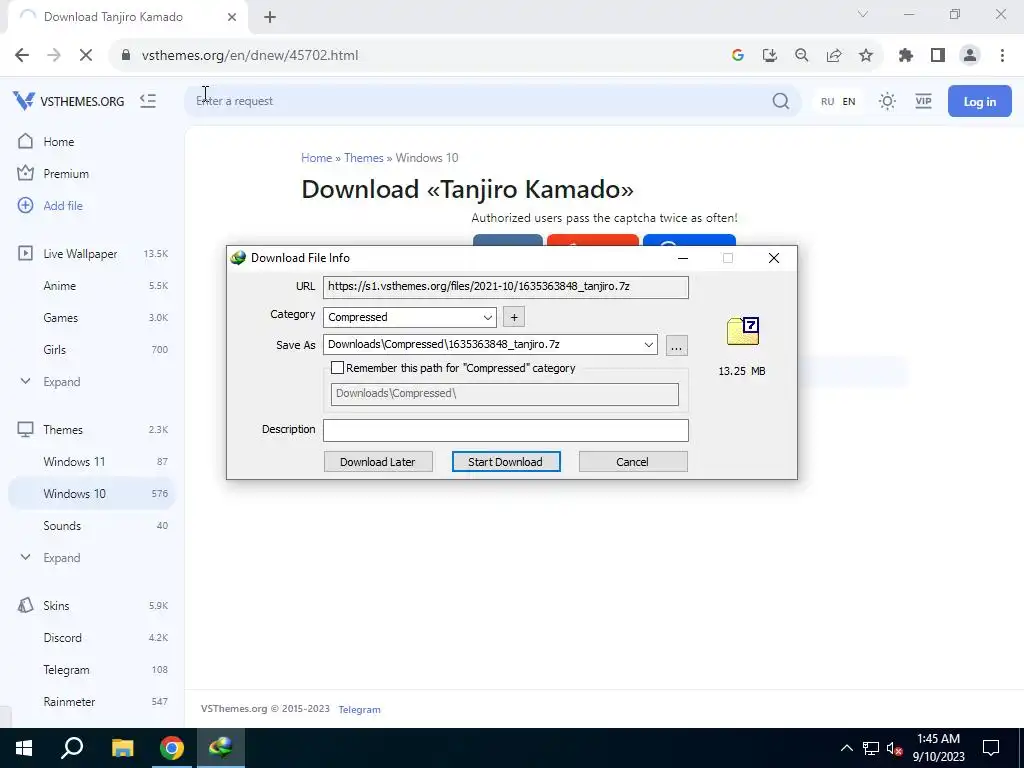Click the Download Later button
1024x768 pixels.
click(378, 462)
